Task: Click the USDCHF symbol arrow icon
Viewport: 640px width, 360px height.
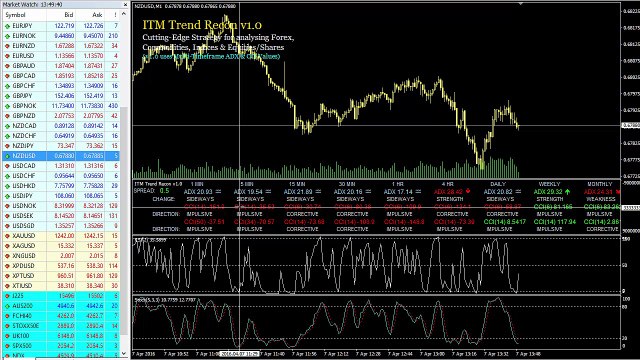Action: click(x=7, y=176)
